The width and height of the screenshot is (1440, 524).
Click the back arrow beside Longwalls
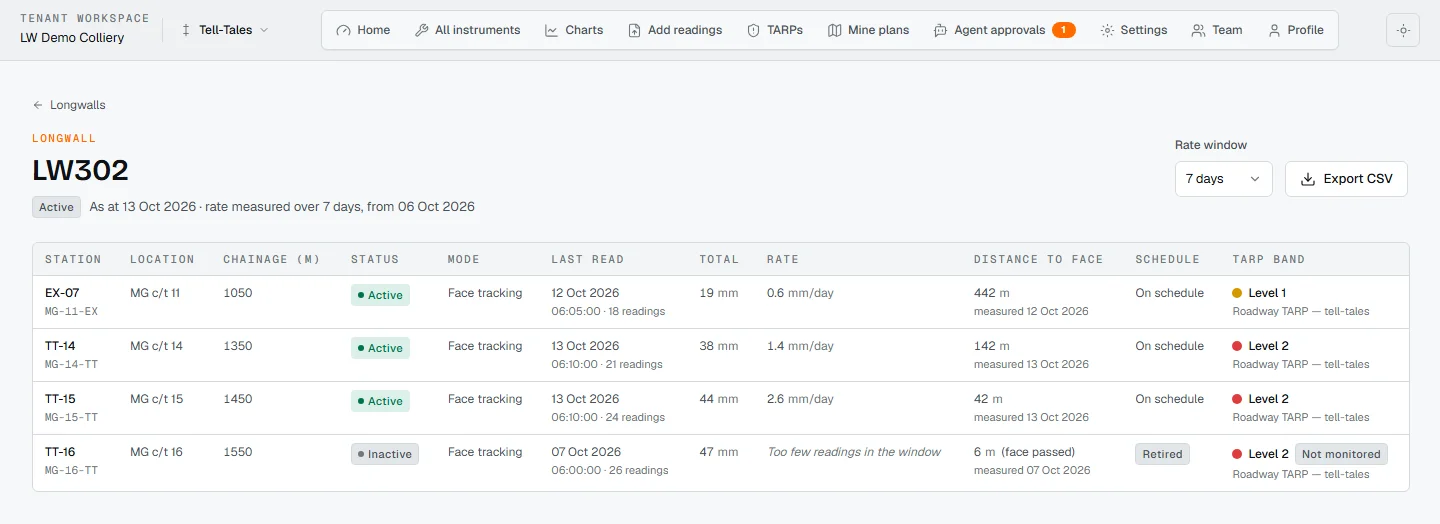(38, 105)
